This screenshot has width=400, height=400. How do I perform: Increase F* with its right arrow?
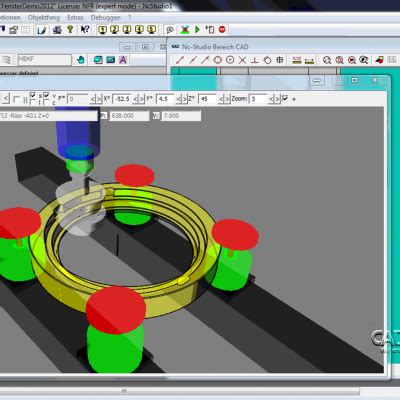tap(98, 99)
